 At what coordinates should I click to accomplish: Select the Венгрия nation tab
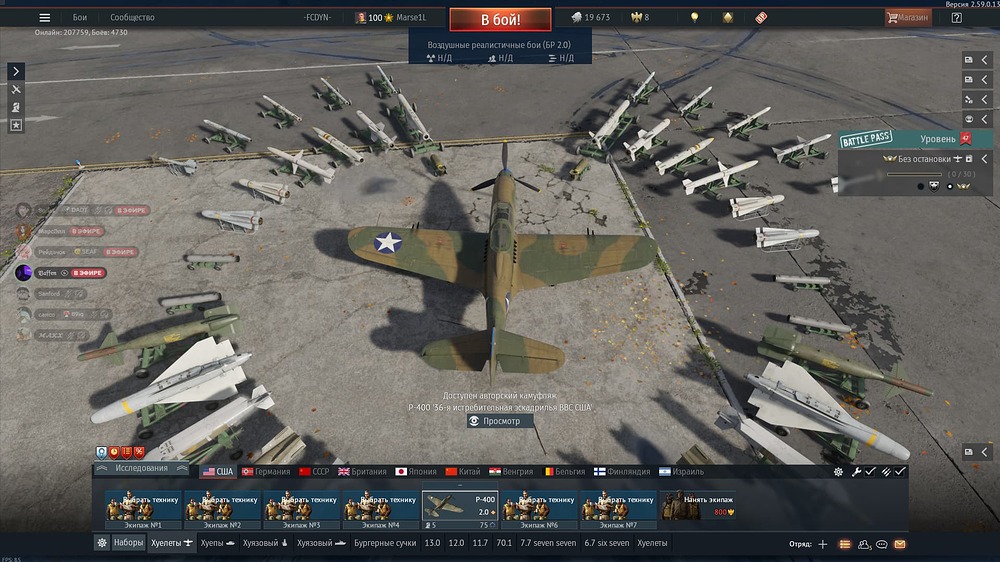(x=511, y=472)
